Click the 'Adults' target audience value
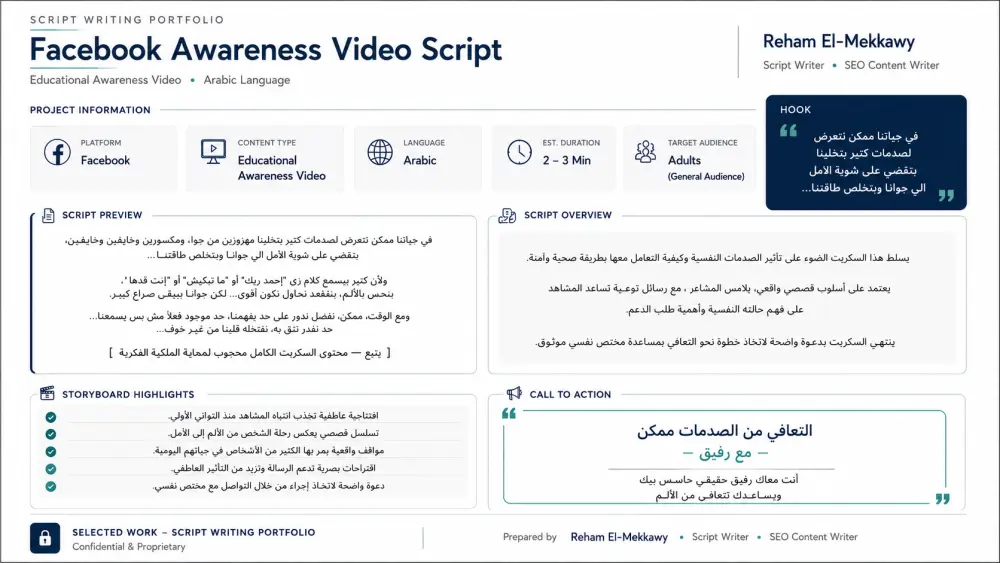 click(x=684, y=160)
